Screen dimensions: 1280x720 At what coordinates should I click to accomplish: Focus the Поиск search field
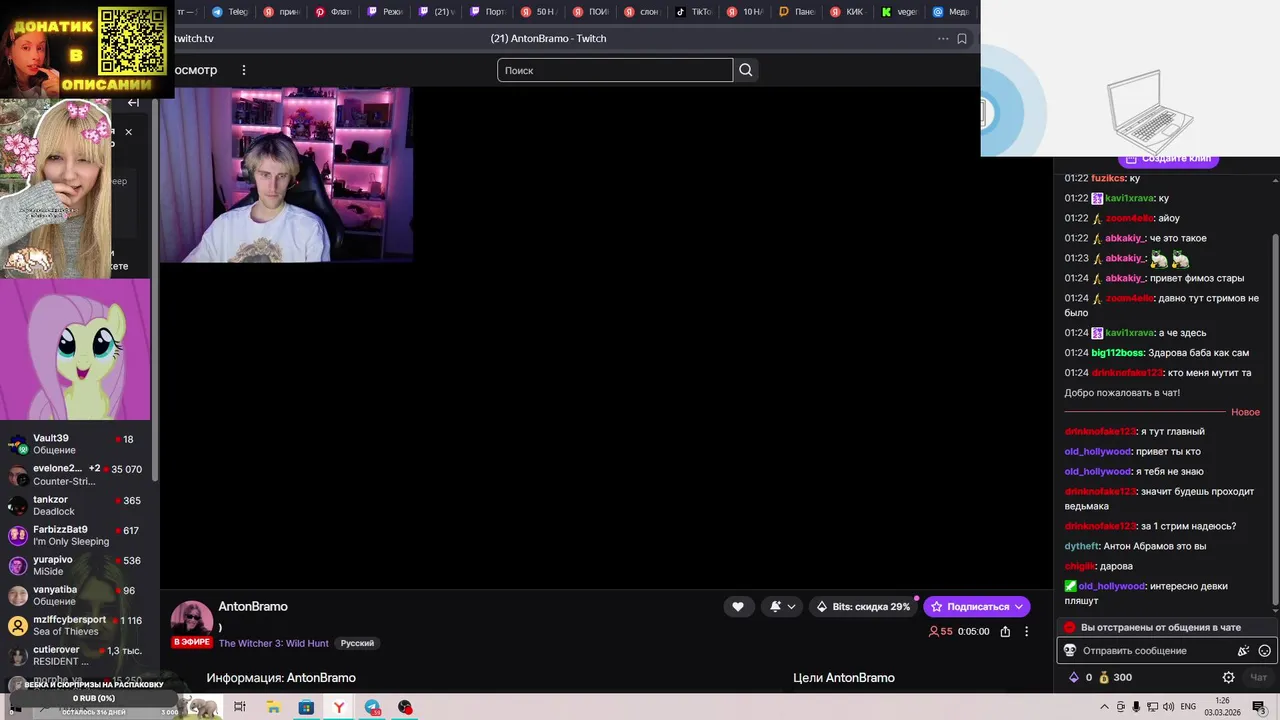pos(615,70)
